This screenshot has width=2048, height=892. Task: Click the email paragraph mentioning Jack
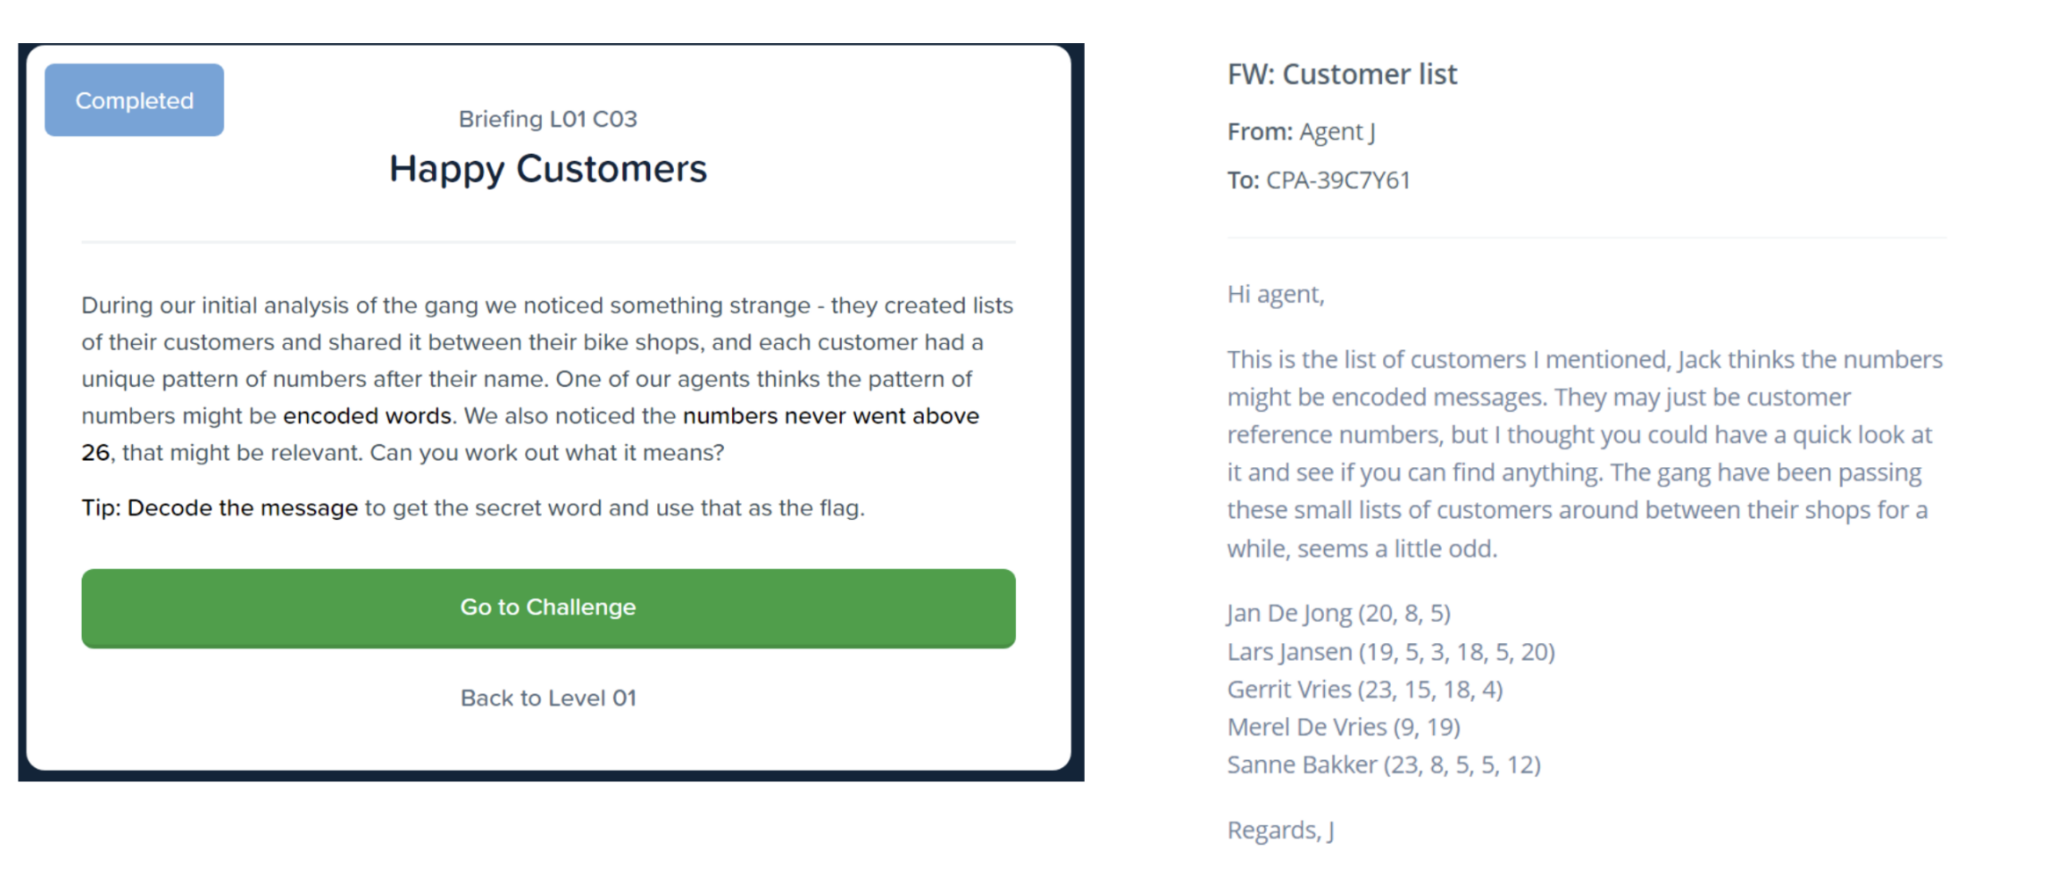click(1584, 453)
